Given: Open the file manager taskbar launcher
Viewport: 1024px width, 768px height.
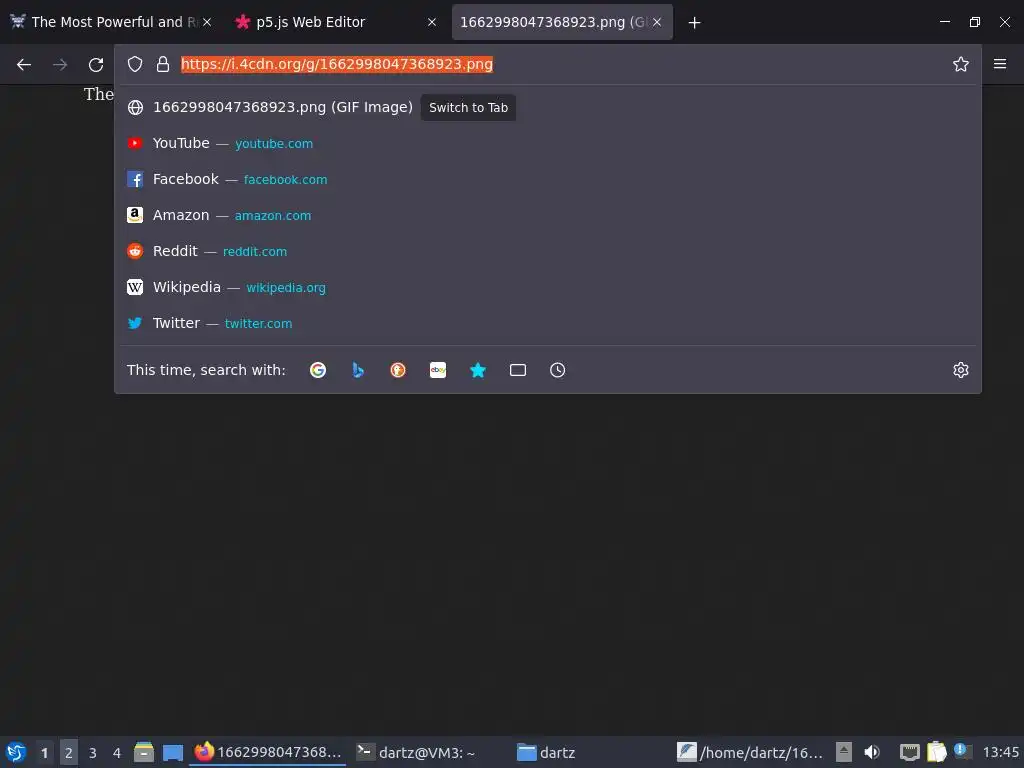Looking at the screenshot, I should [144, 752].
